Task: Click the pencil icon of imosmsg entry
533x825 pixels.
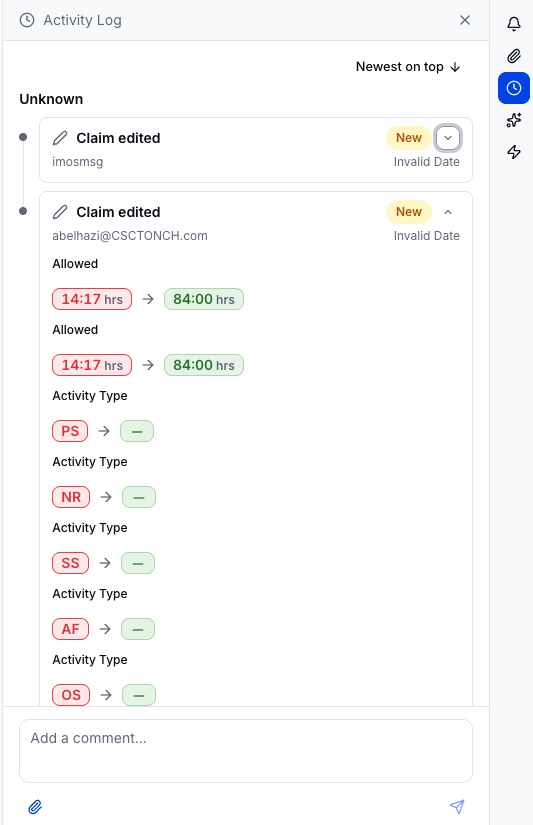Action: pyautogui.click(x=60, y=138)
